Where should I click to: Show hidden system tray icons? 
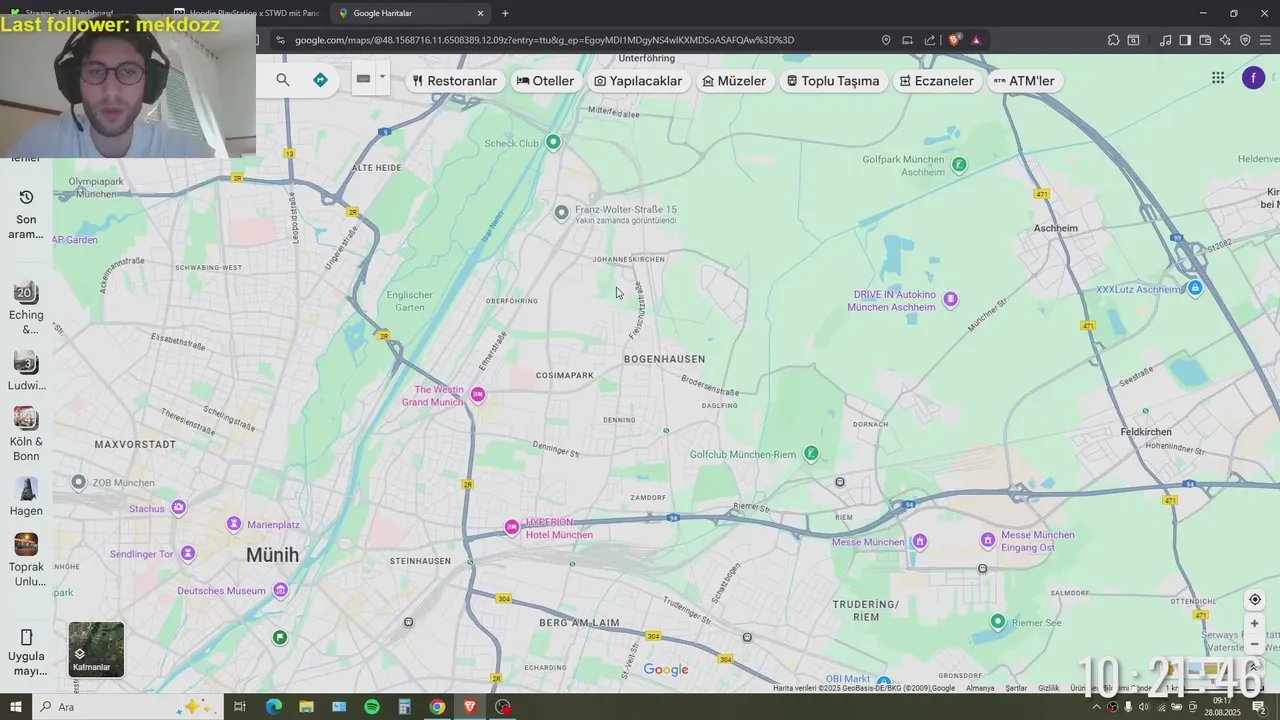[x=1095, y=707]
